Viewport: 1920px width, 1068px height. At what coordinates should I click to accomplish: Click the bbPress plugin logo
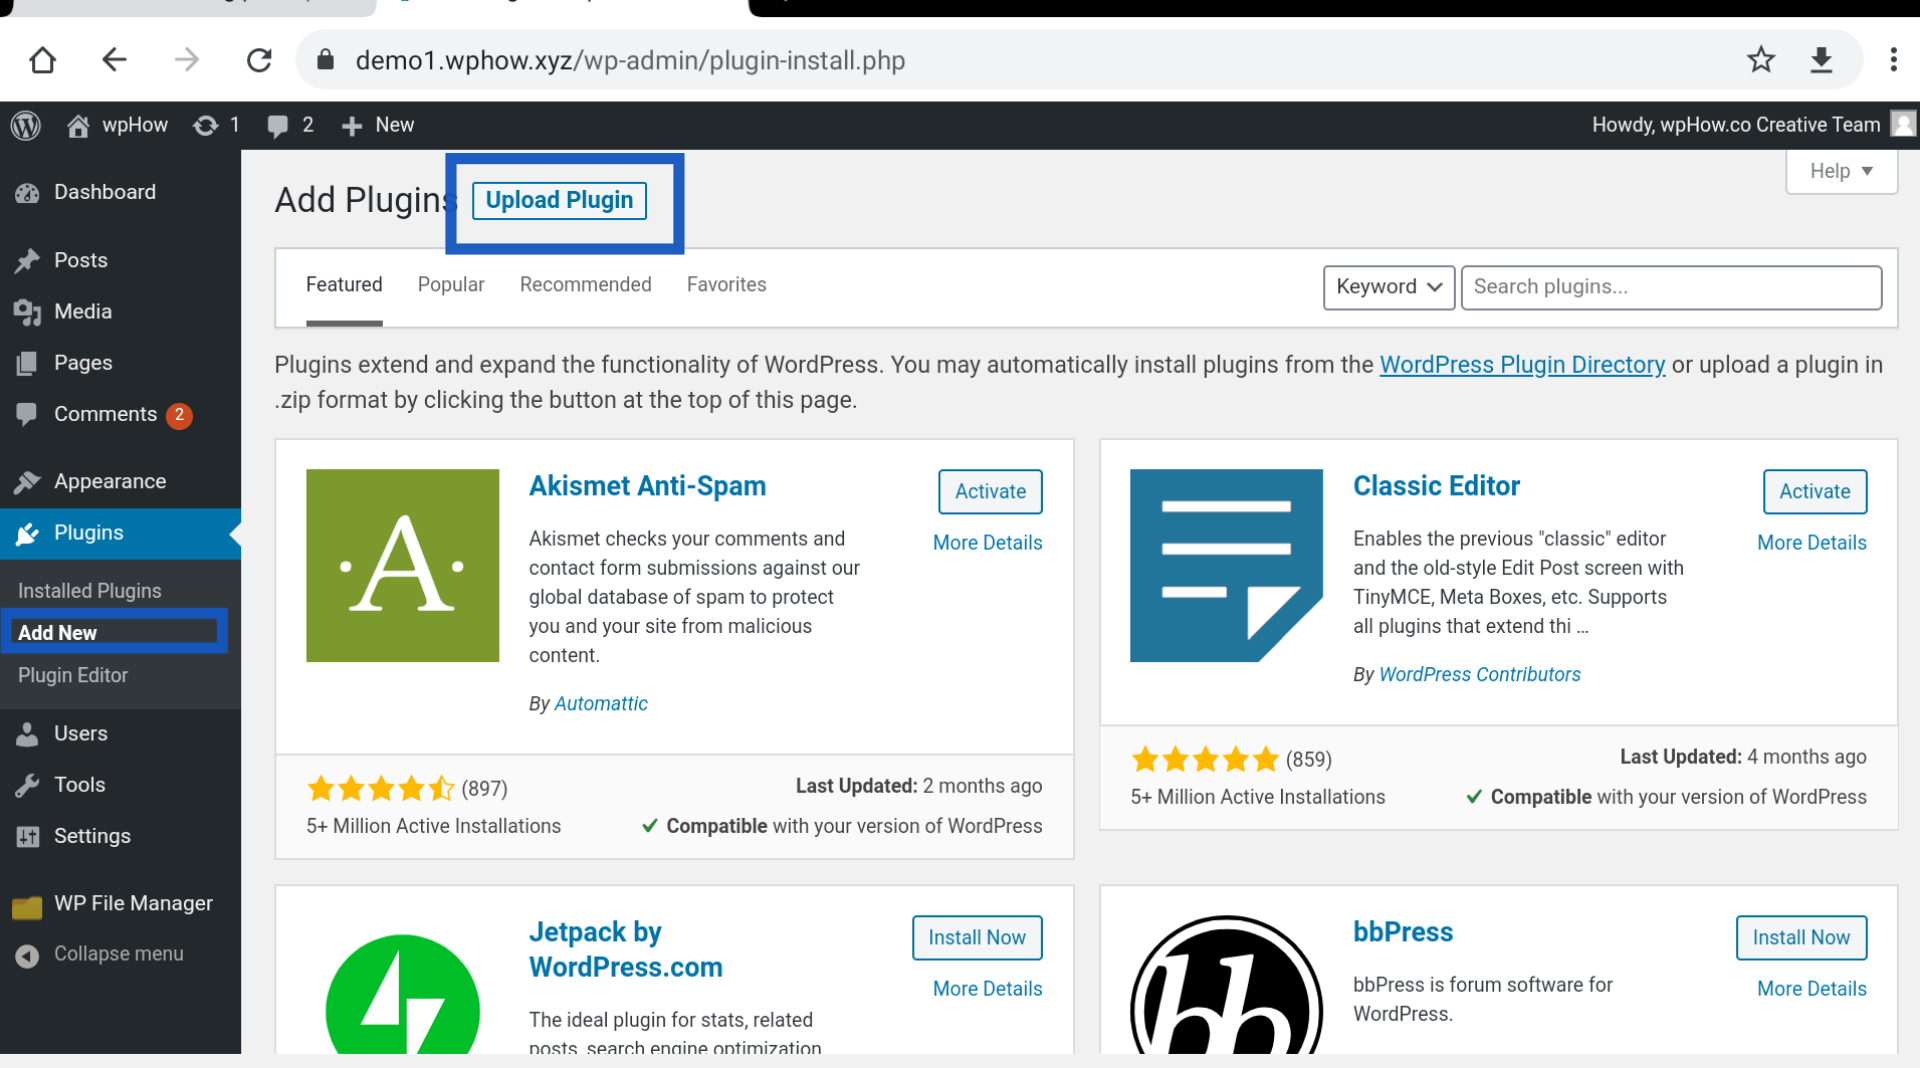tap(1226, 985)
